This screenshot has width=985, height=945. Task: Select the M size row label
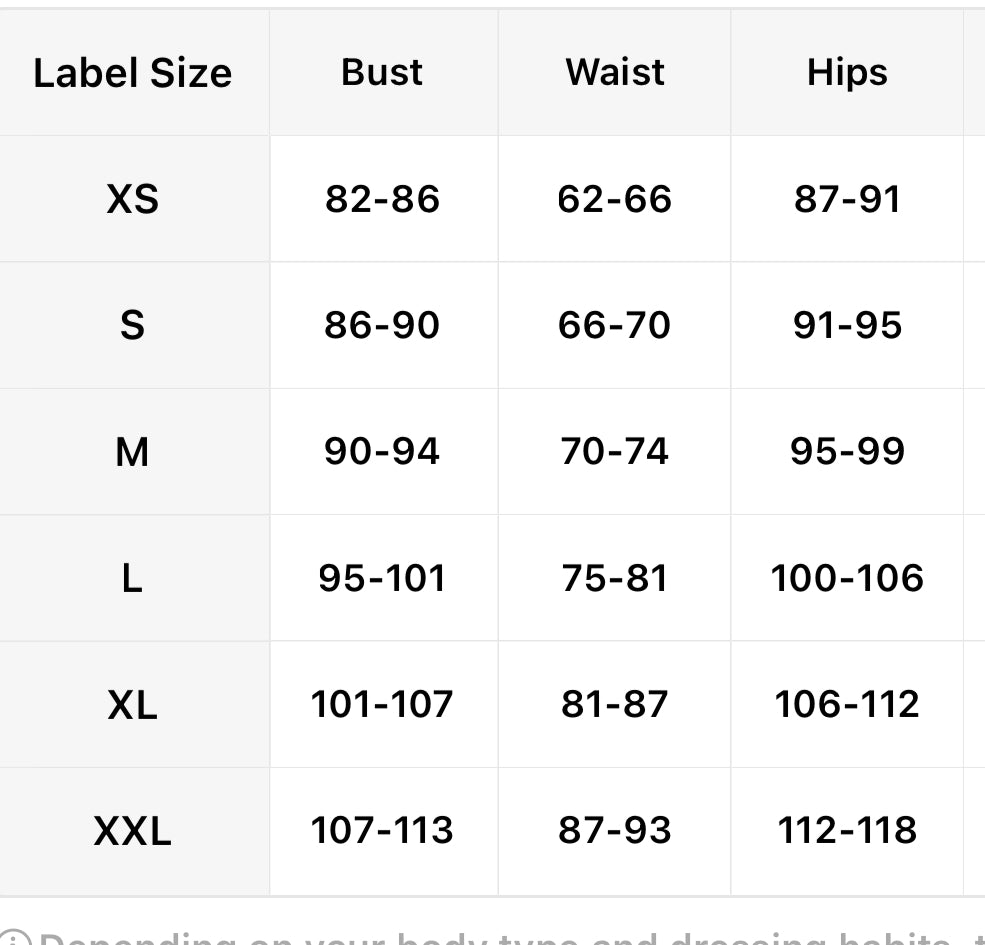(132, 452)
